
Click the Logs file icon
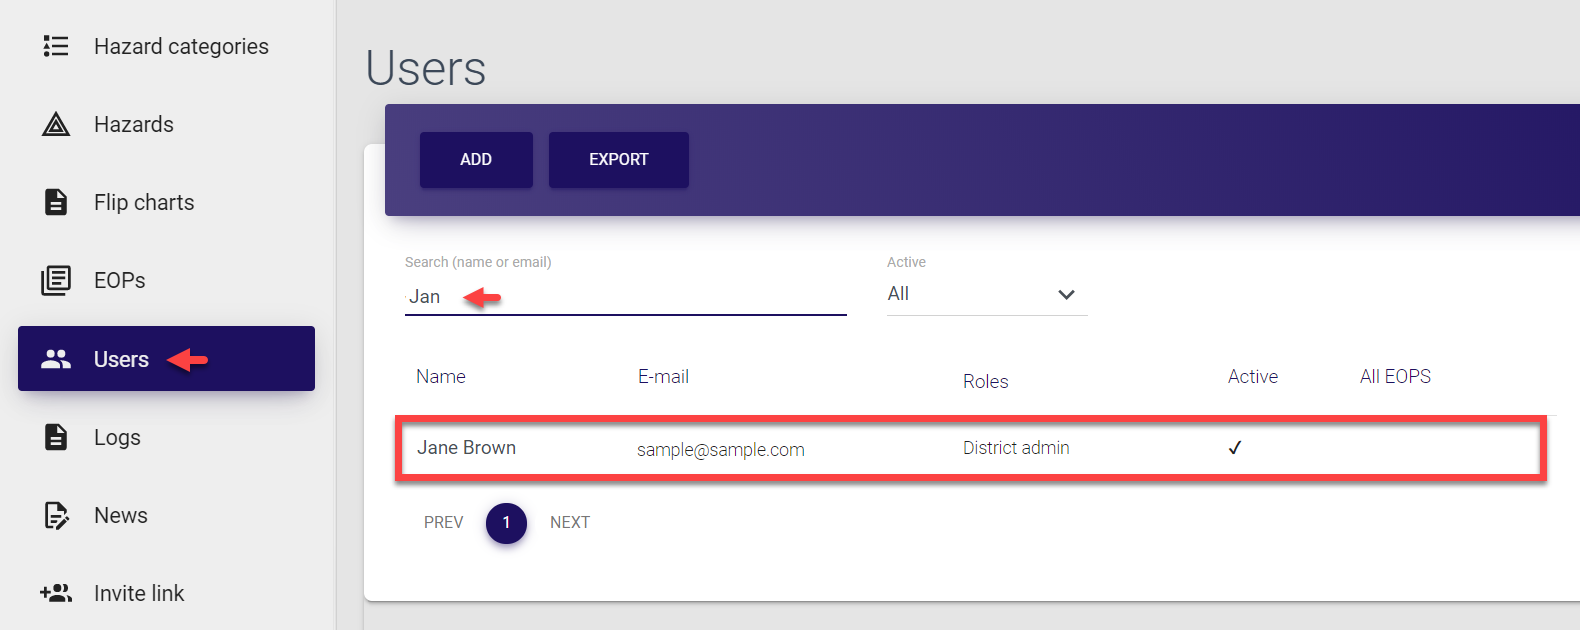(56, 437)
